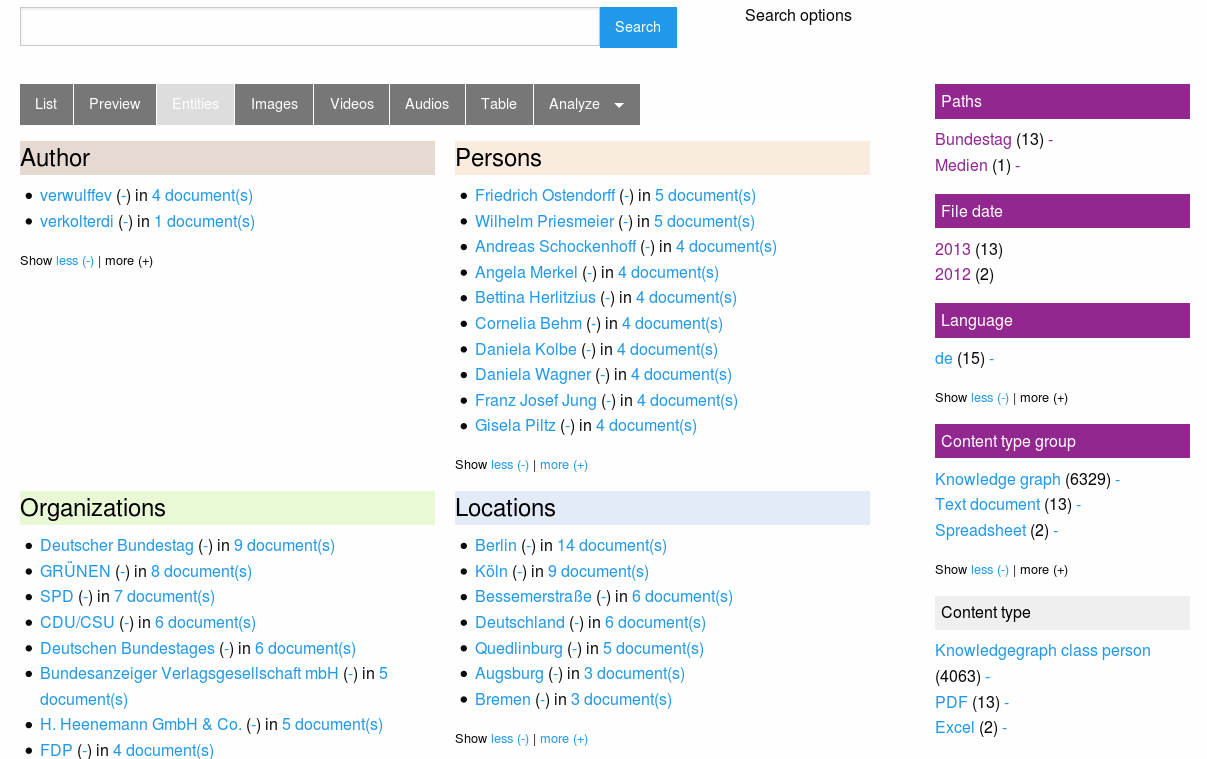Open the Videos tab
This screenshot has width=1207, height=759.
tap(352, 104)
